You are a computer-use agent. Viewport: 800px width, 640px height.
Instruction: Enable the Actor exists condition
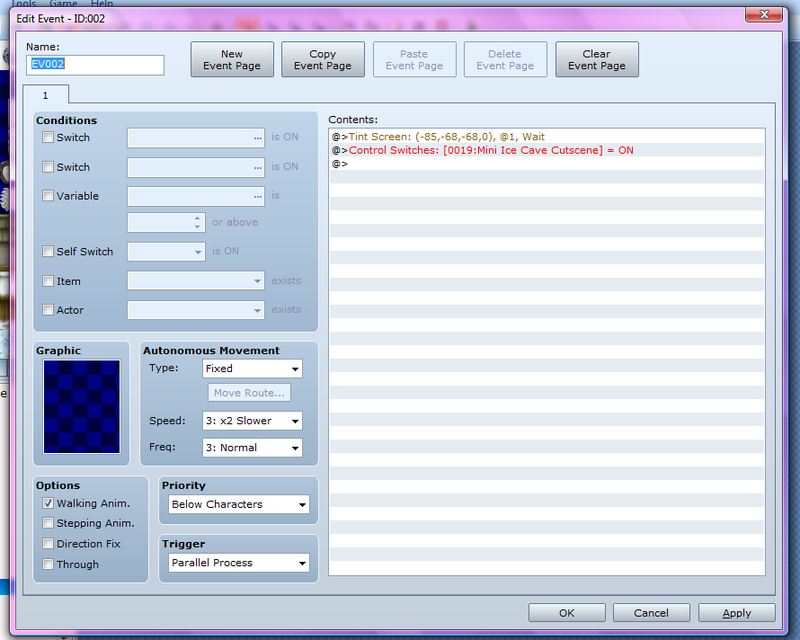48,310
